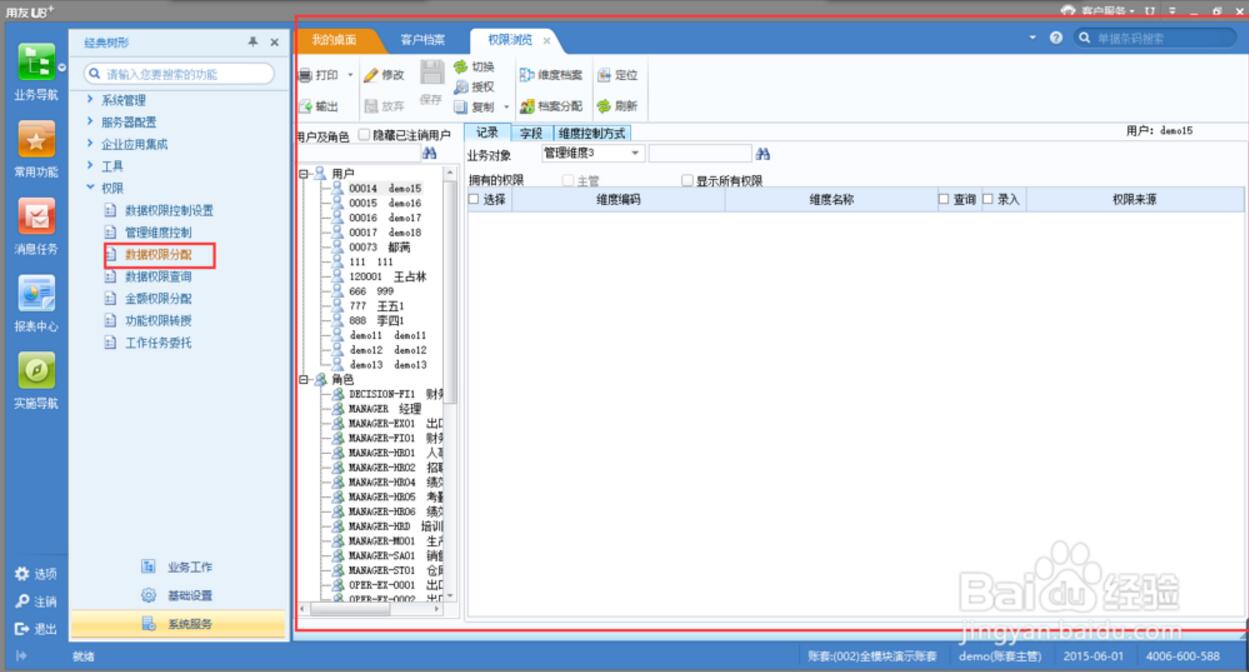Check the 查询 column header checkbox

coord(944,200)
